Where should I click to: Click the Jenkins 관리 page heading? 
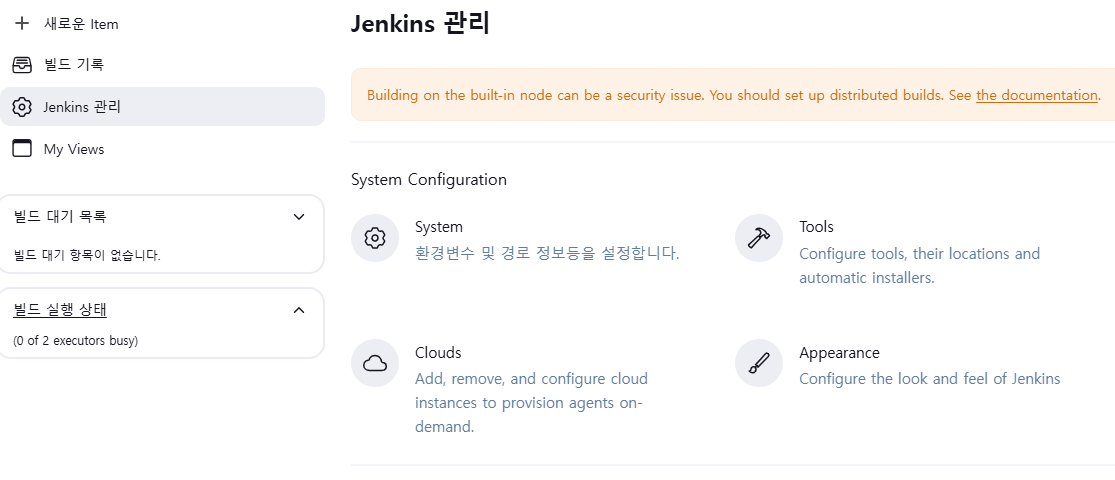point(420,23)
